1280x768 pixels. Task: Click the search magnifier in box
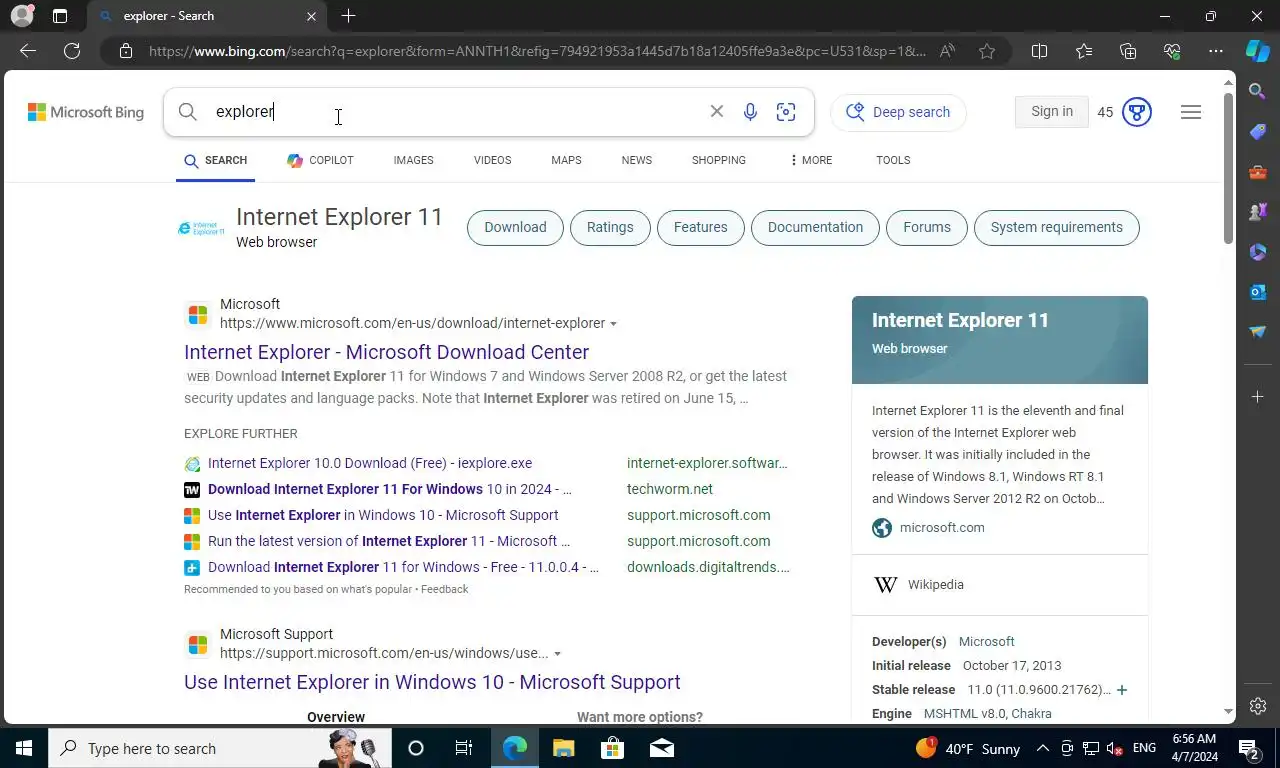[187, 112]
